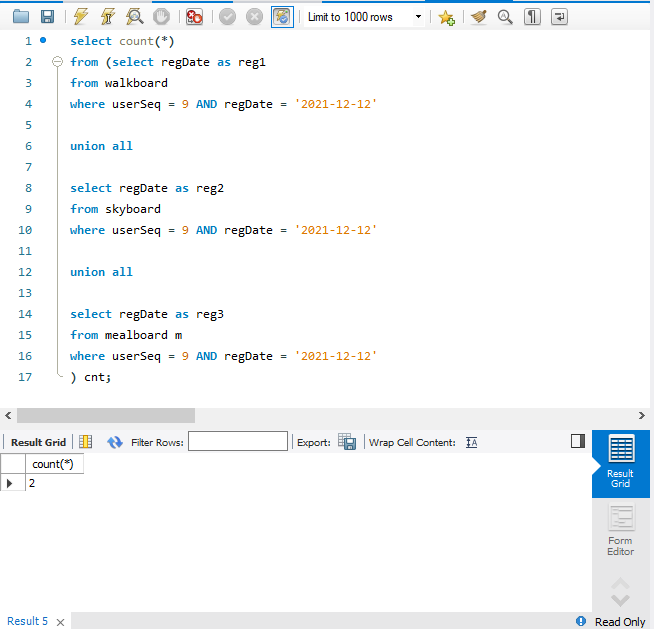The height and width of the screenshot is (629, 654).
Task: Focus the Filter Rows input field
Action: point(238,441)
